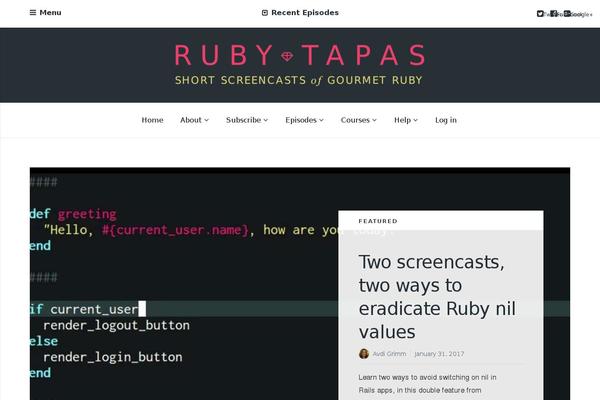Image resolution: width=600 pixels, height=400 pixels.
Task: Open the Facebook social icon
Action: click(554, 14)
